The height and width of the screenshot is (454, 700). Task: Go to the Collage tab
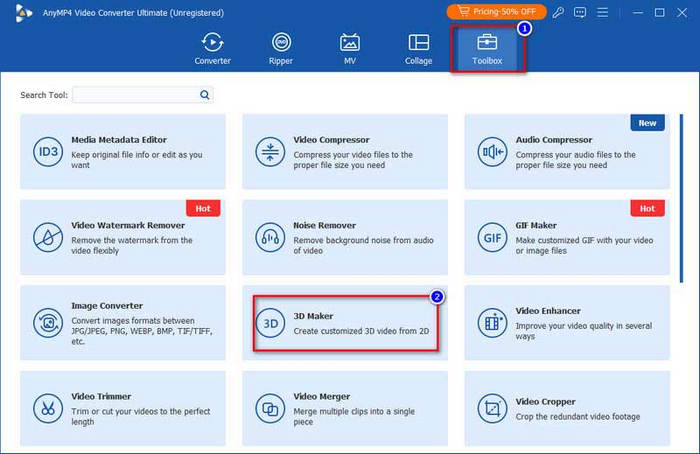(x=418, y=49)
